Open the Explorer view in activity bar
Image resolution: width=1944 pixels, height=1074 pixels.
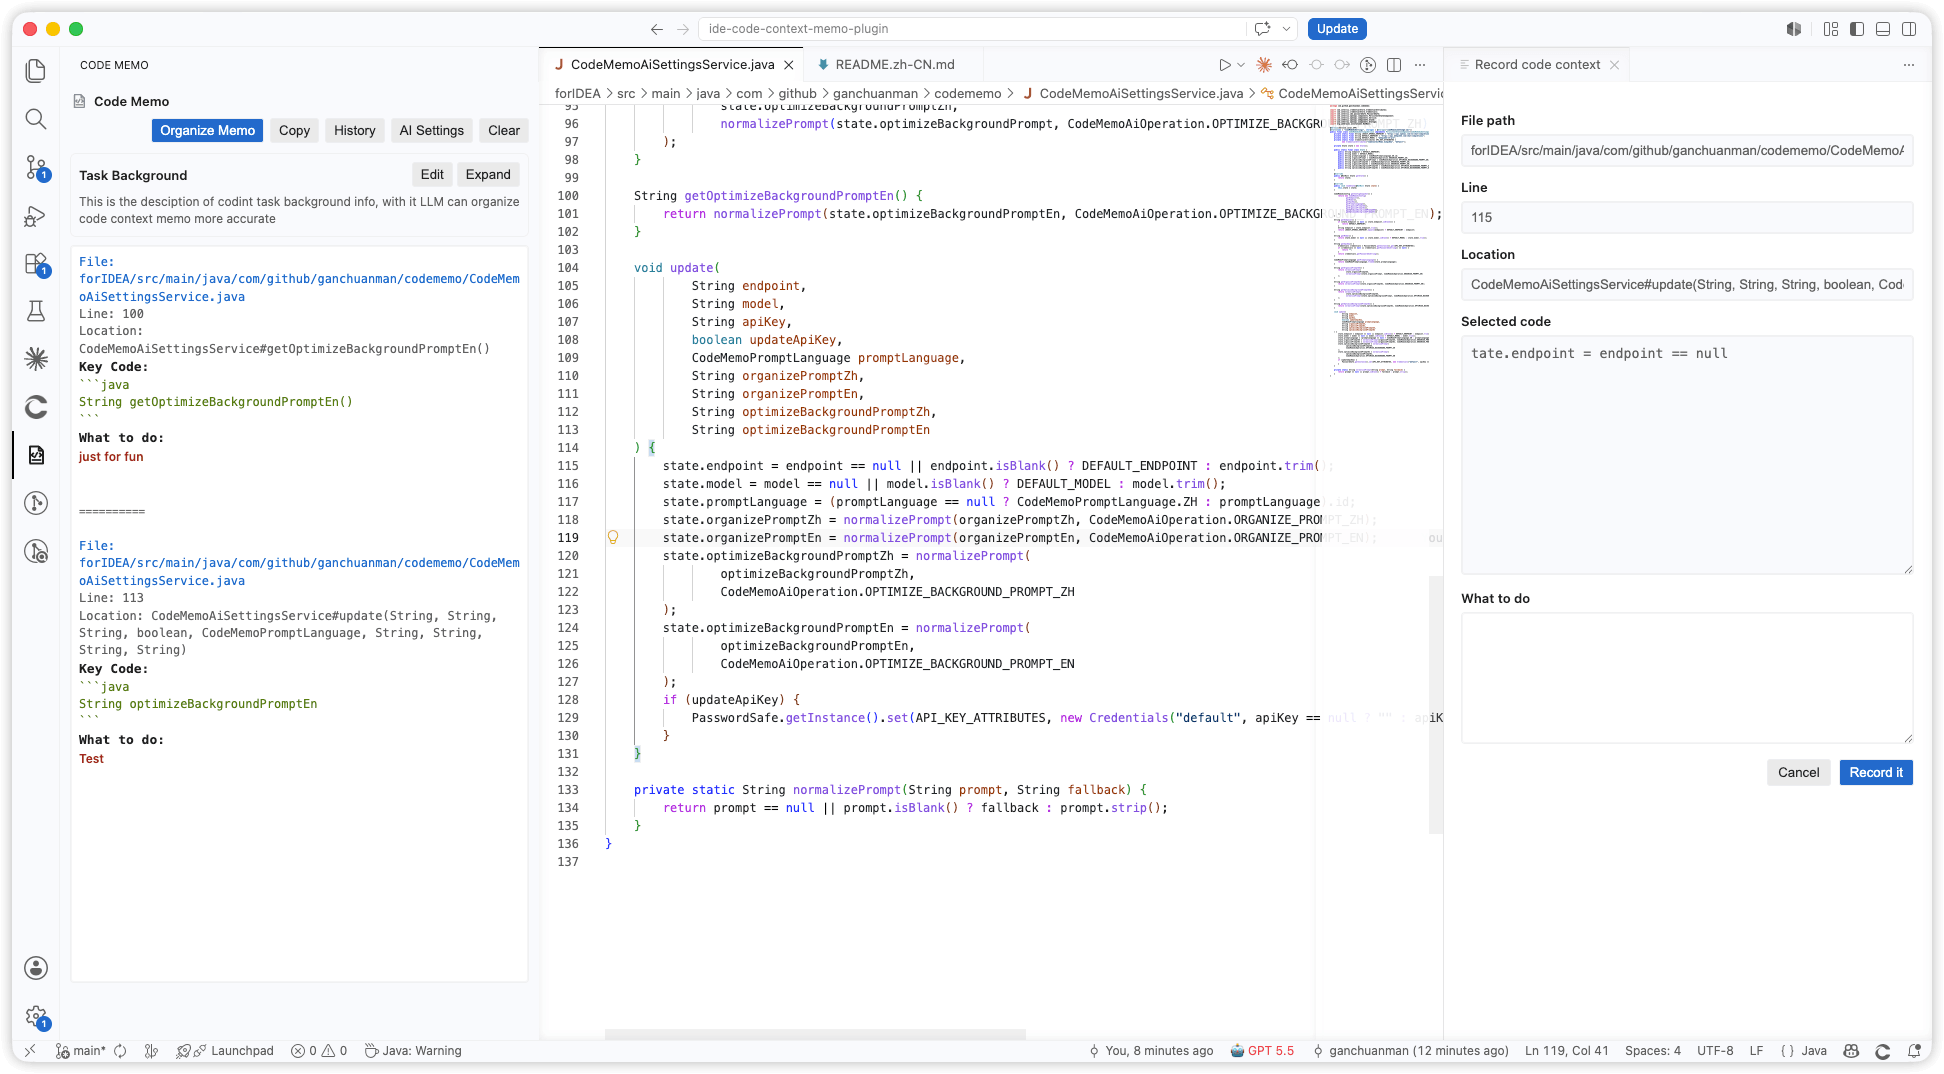click(36, 70)
